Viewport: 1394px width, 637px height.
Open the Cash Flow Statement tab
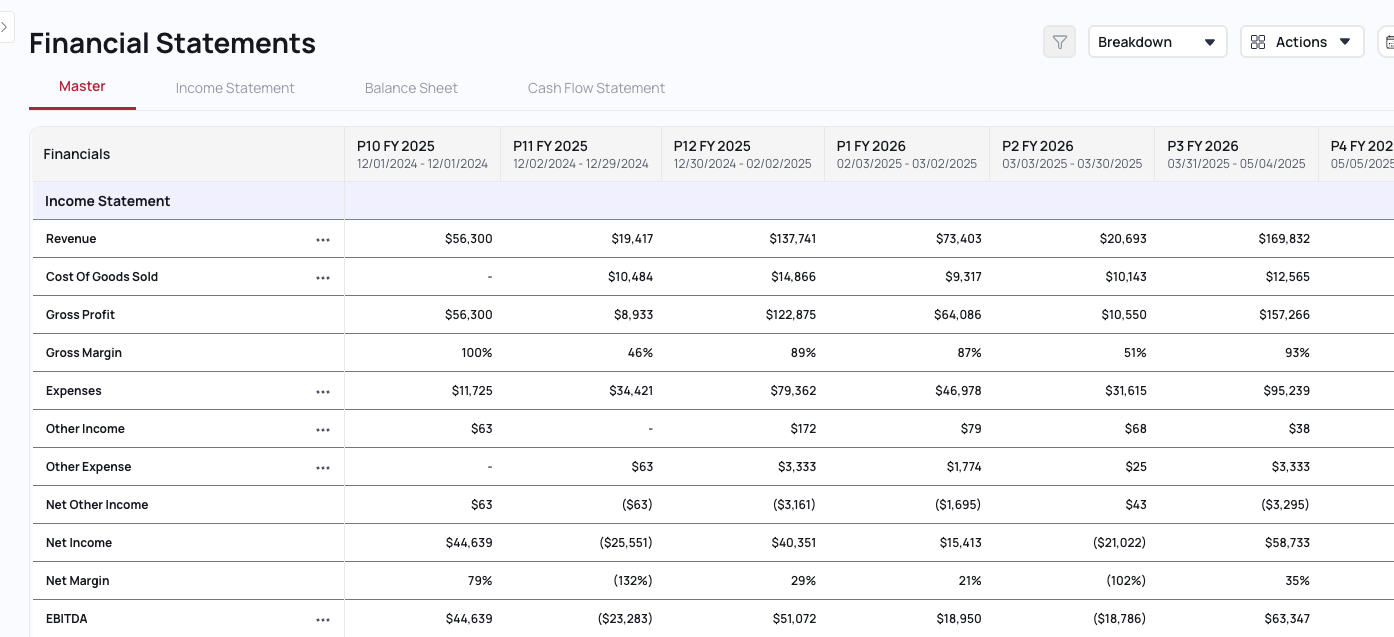point(596,88)
